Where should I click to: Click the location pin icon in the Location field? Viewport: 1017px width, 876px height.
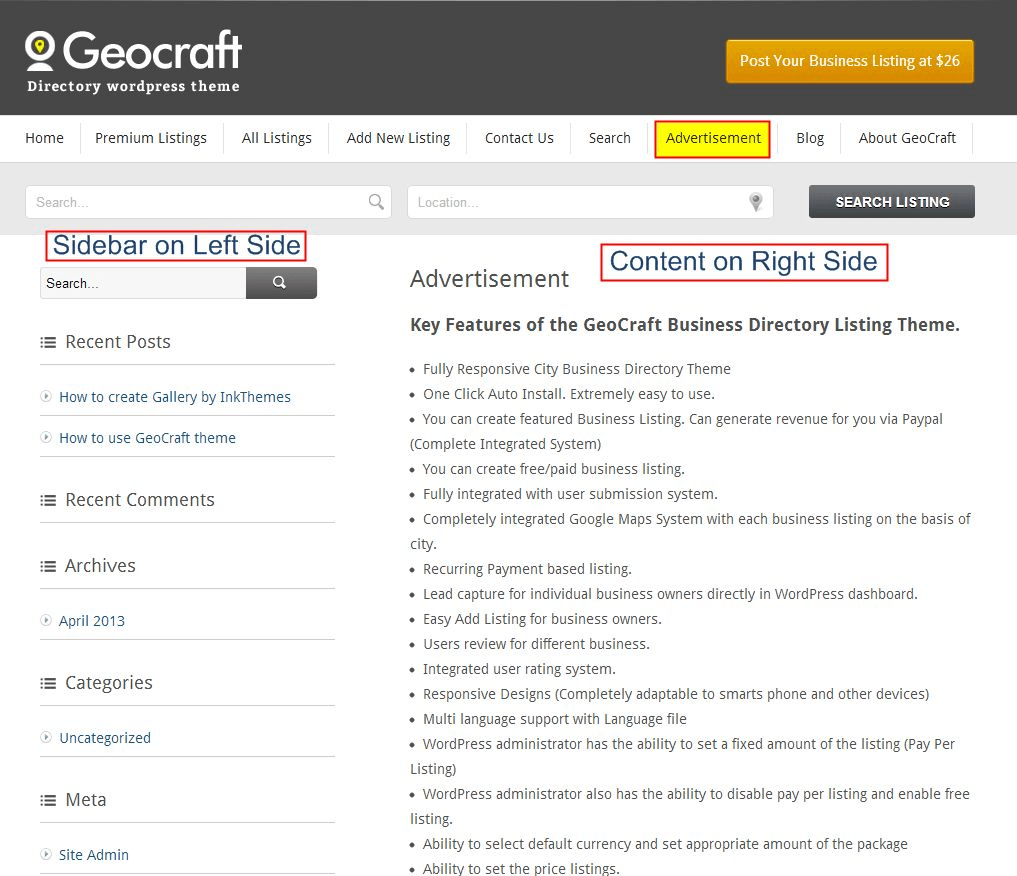pyautogui.click(x=756, y=202)
